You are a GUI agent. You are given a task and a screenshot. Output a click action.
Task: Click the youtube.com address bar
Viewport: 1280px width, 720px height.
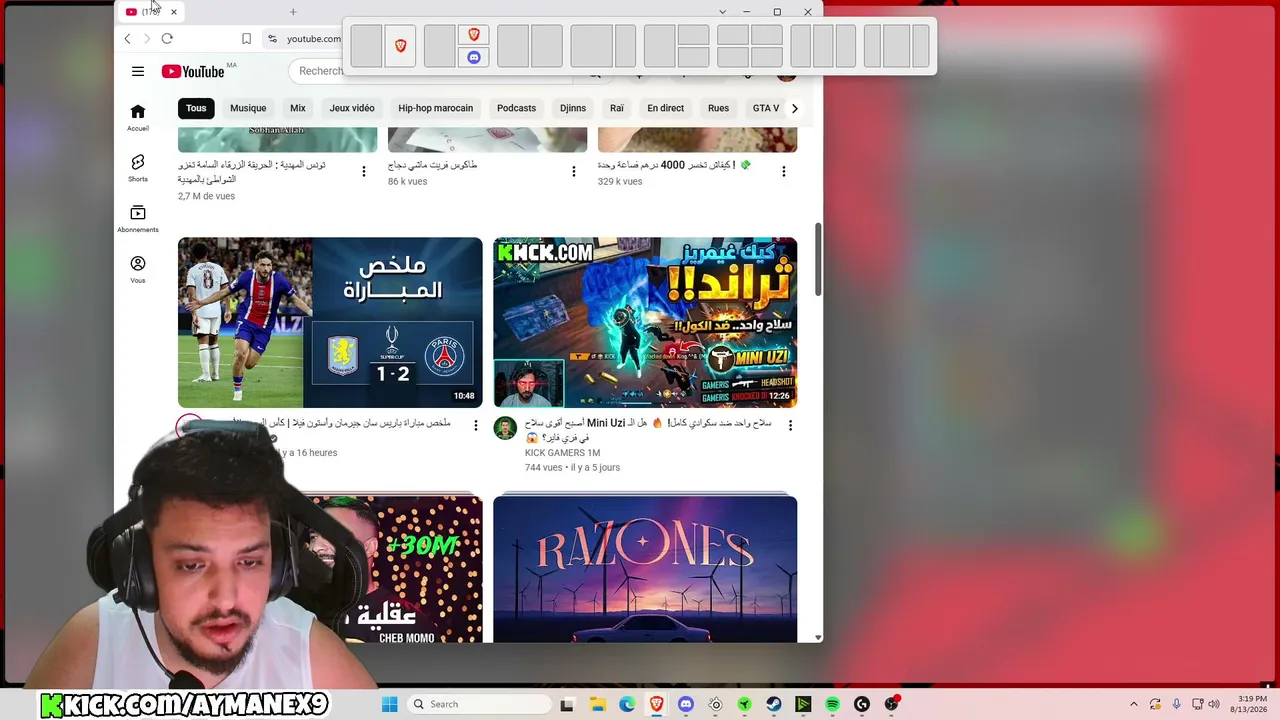[313, 39]
